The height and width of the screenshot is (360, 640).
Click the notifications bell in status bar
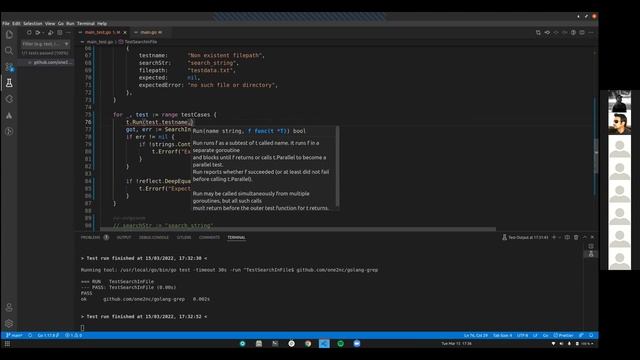591,335
